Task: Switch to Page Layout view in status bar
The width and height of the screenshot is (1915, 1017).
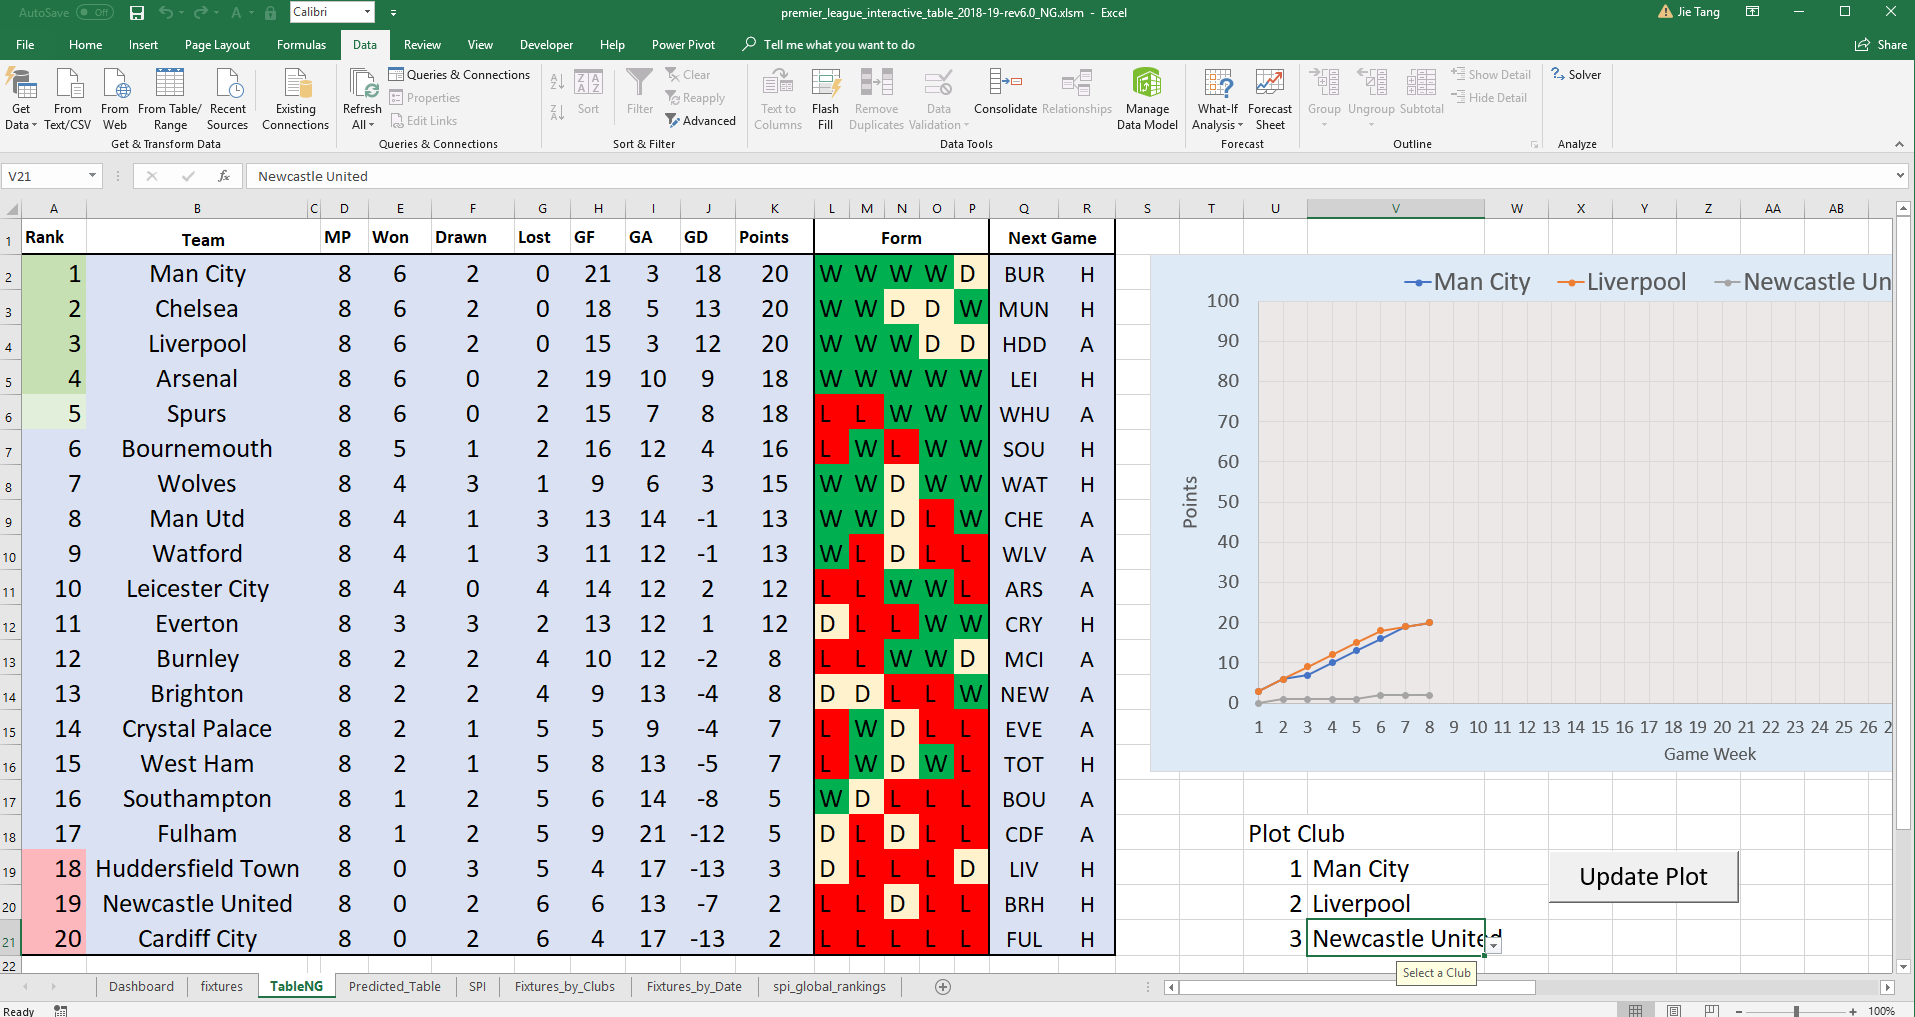Action: coord(1673,1010)
